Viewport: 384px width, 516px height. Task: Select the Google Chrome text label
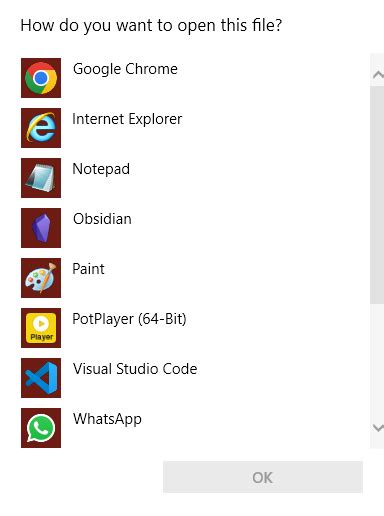click(125, 70)
